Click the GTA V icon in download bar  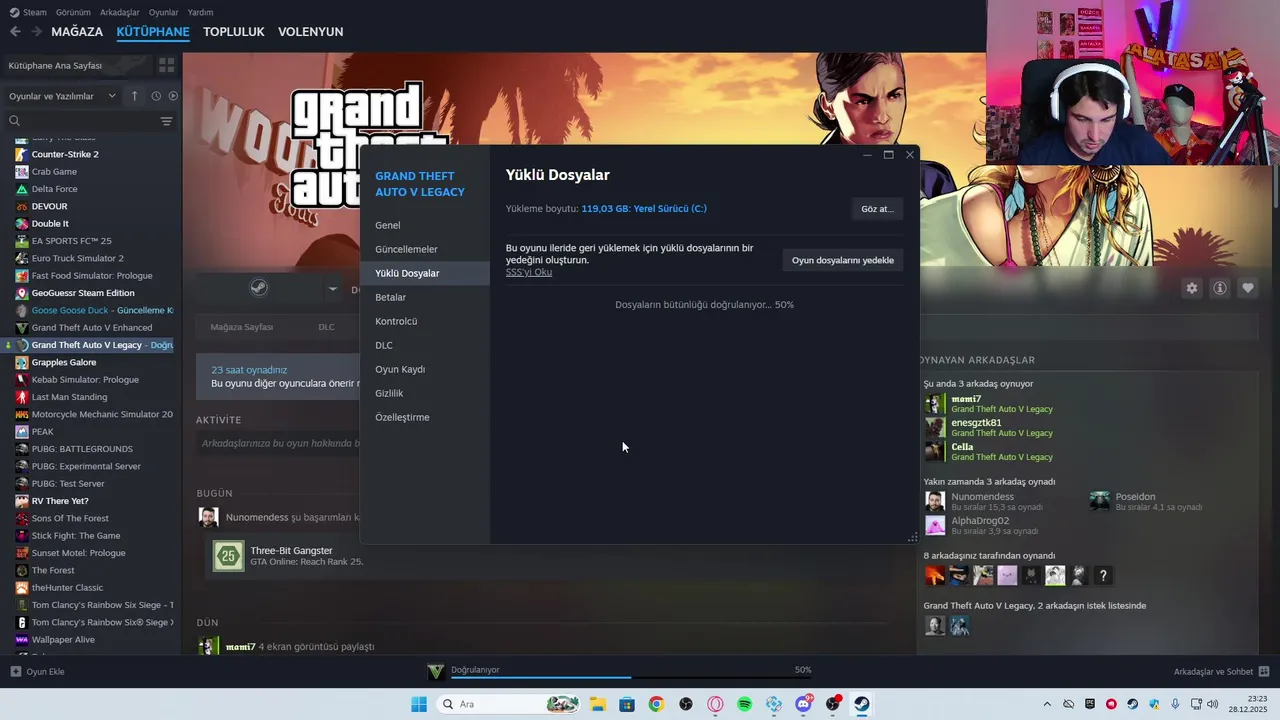click(x=435, y=671)
